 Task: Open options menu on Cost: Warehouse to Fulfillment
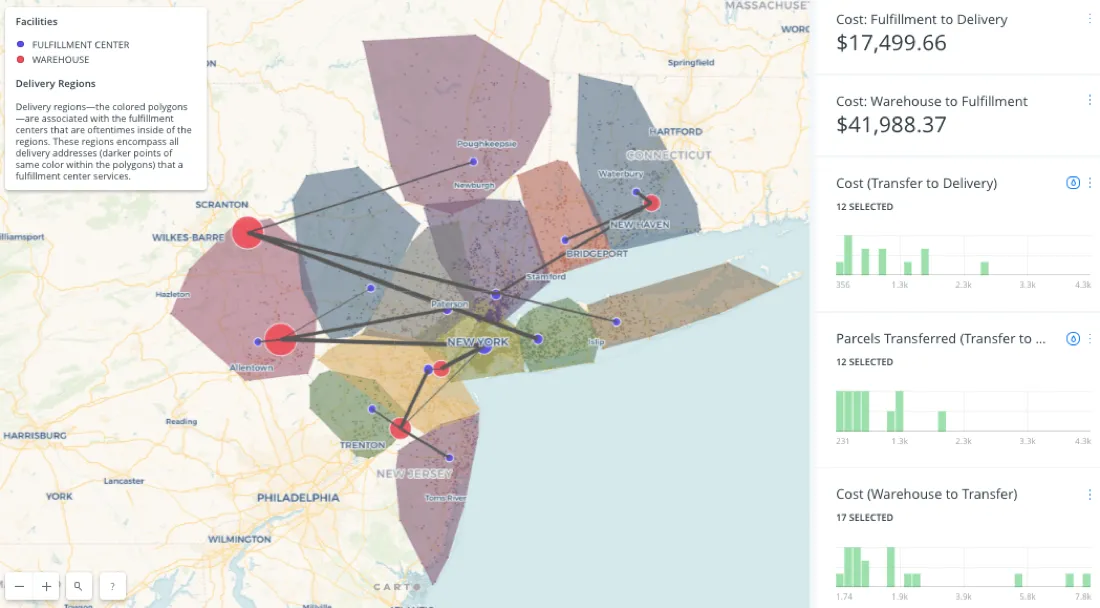click(x=1090, y=100)
